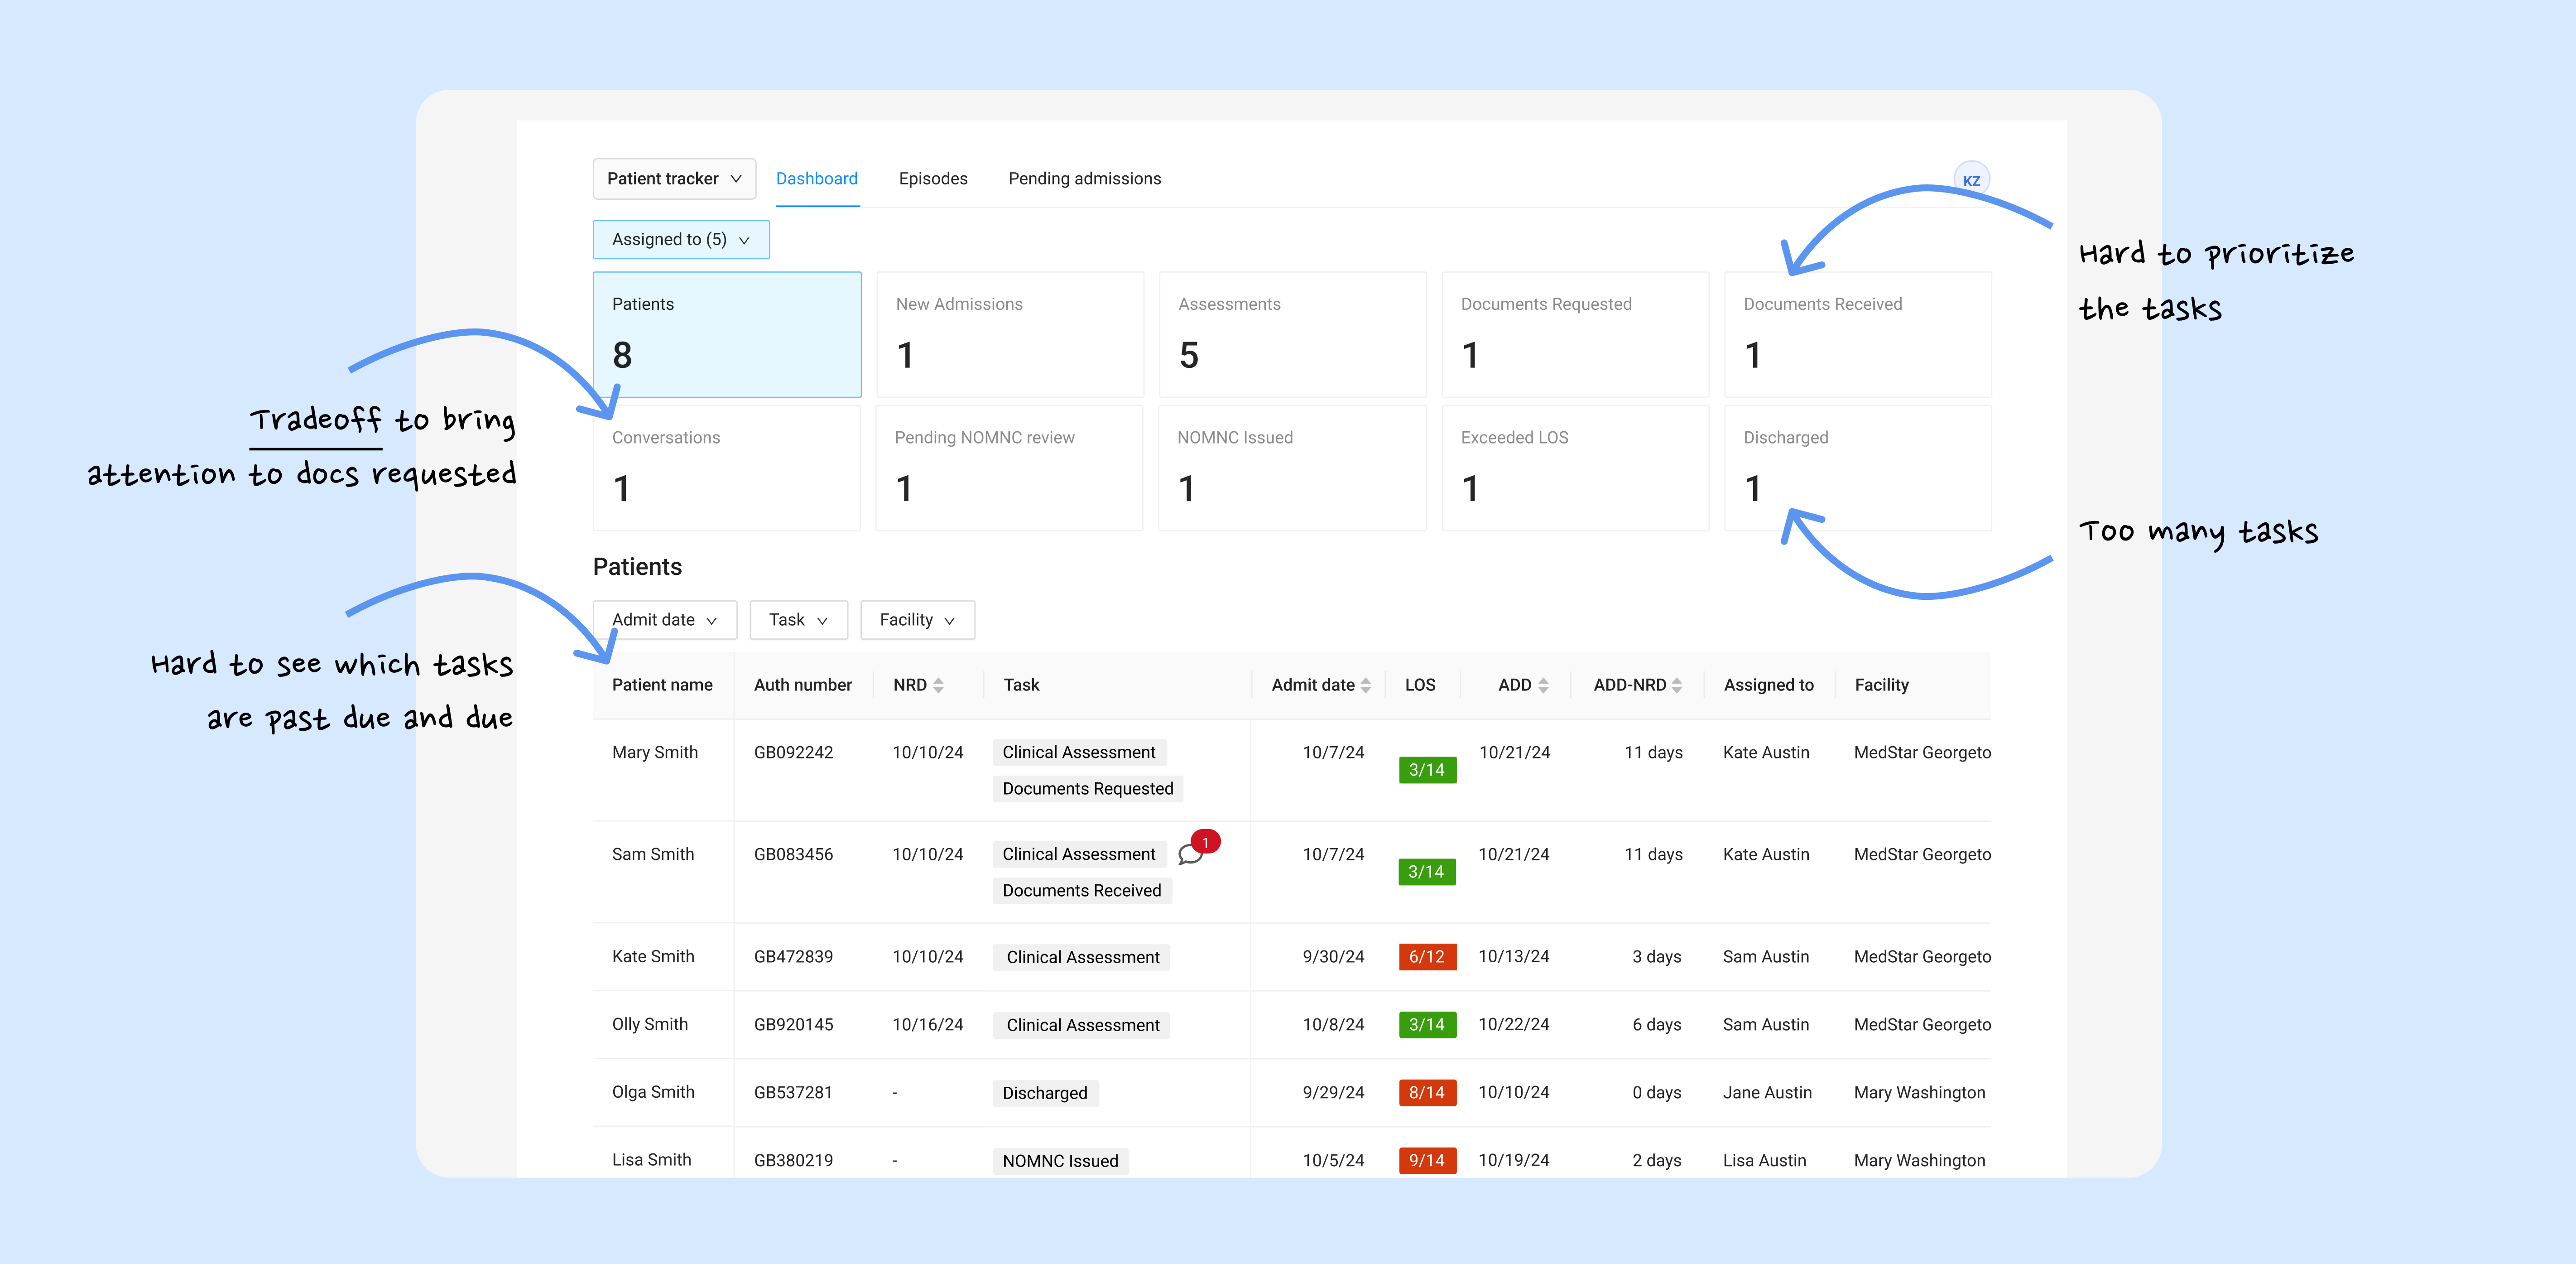Open the Exceeded LOS card
Viewport: 2576px width, 1264px height.
pyautogui.click(x=1575, y=467)
